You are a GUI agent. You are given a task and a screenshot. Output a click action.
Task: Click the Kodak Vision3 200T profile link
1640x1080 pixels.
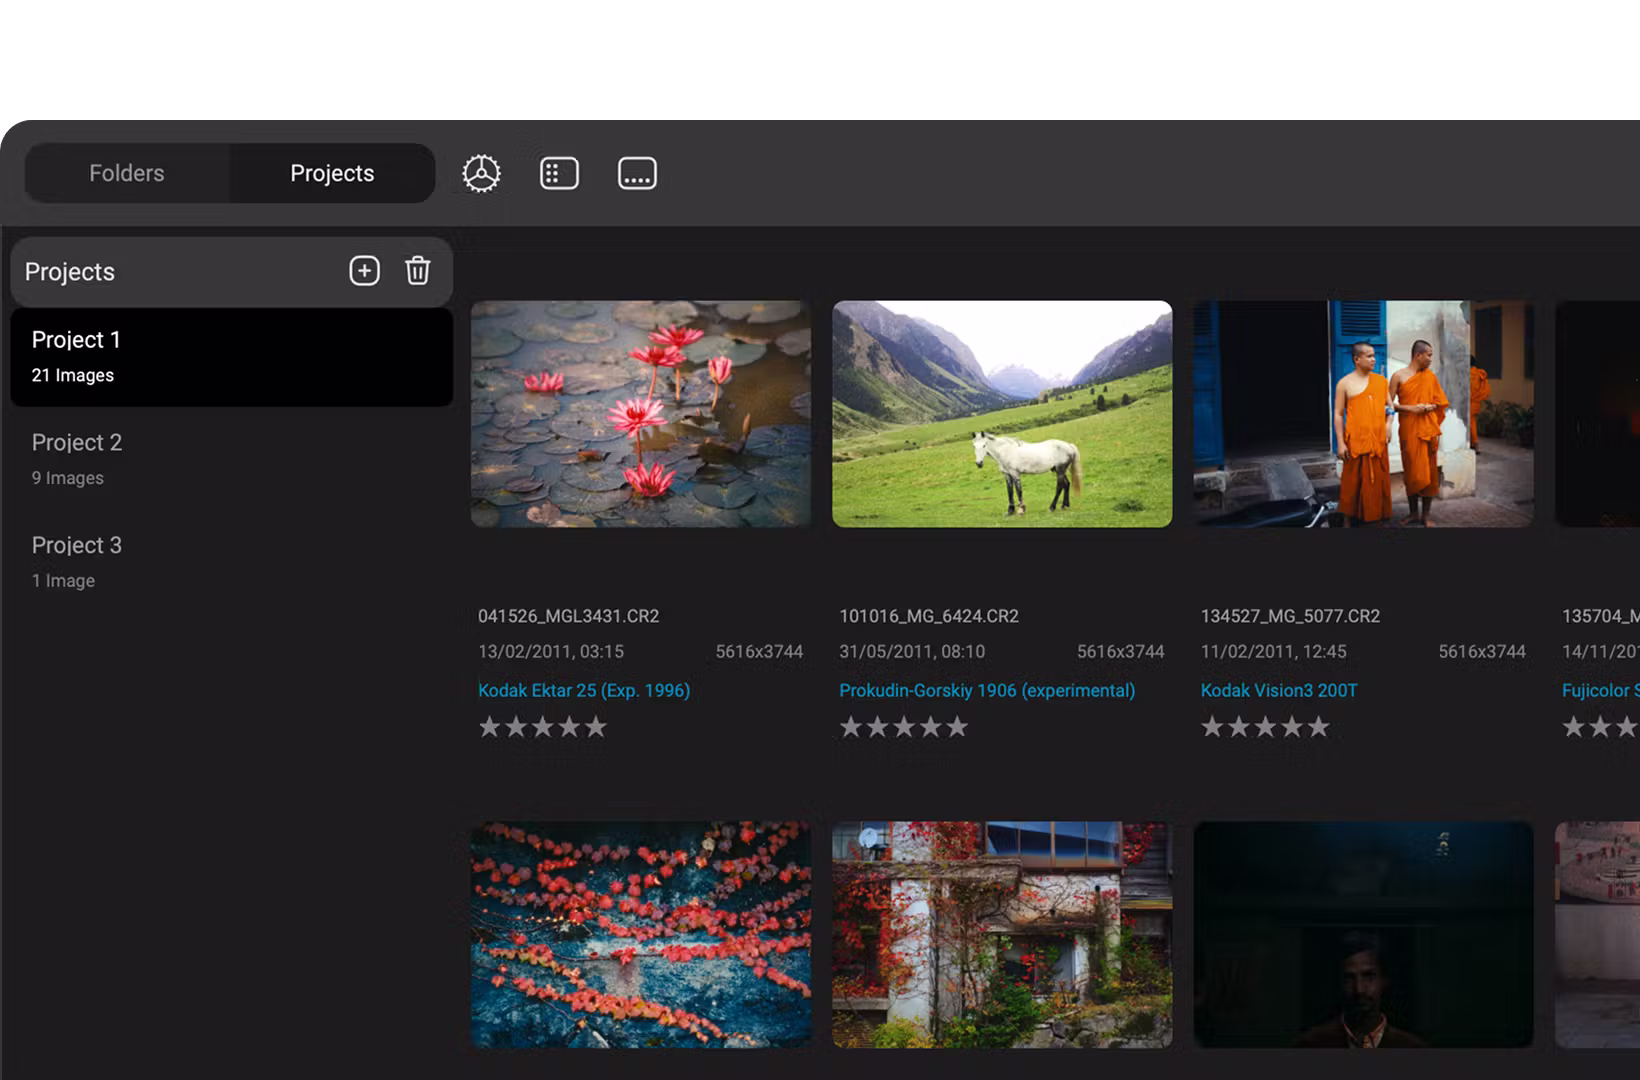(x=1279, y=691)
